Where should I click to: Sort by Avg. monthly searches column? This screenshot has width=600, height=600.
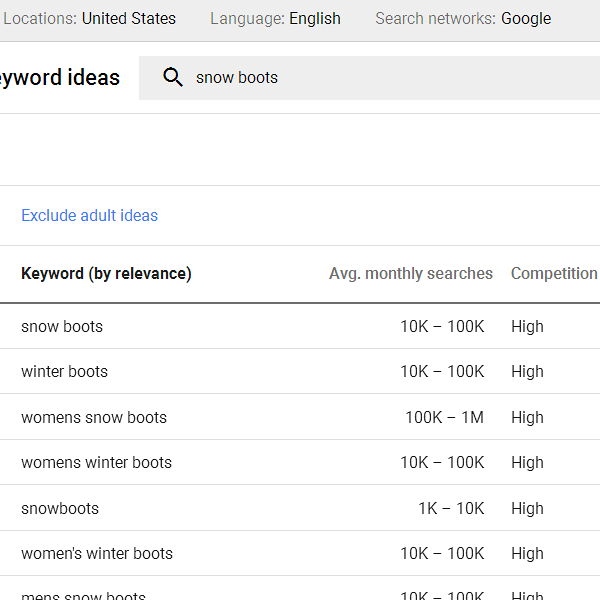coord(410,273)
